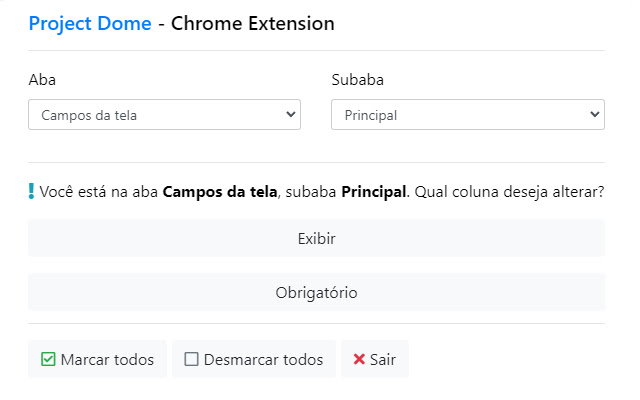This screenshot has height=400, width=640.
Task: Click the empty square icon in Desmarcar todos
Action: 192,359
